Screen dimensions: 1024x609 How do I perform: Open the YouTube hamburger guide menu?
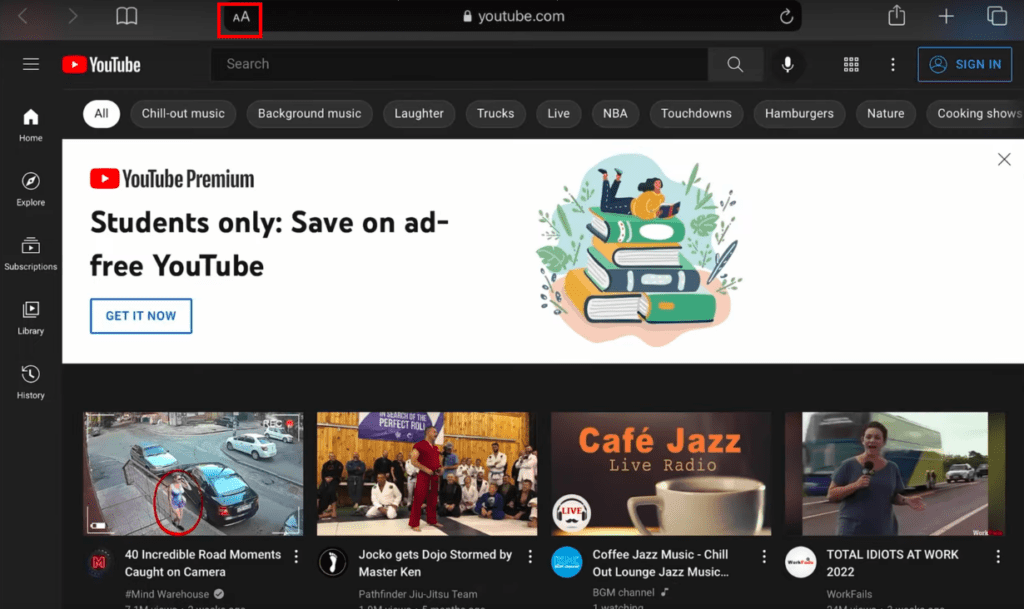tap(31, 64)
